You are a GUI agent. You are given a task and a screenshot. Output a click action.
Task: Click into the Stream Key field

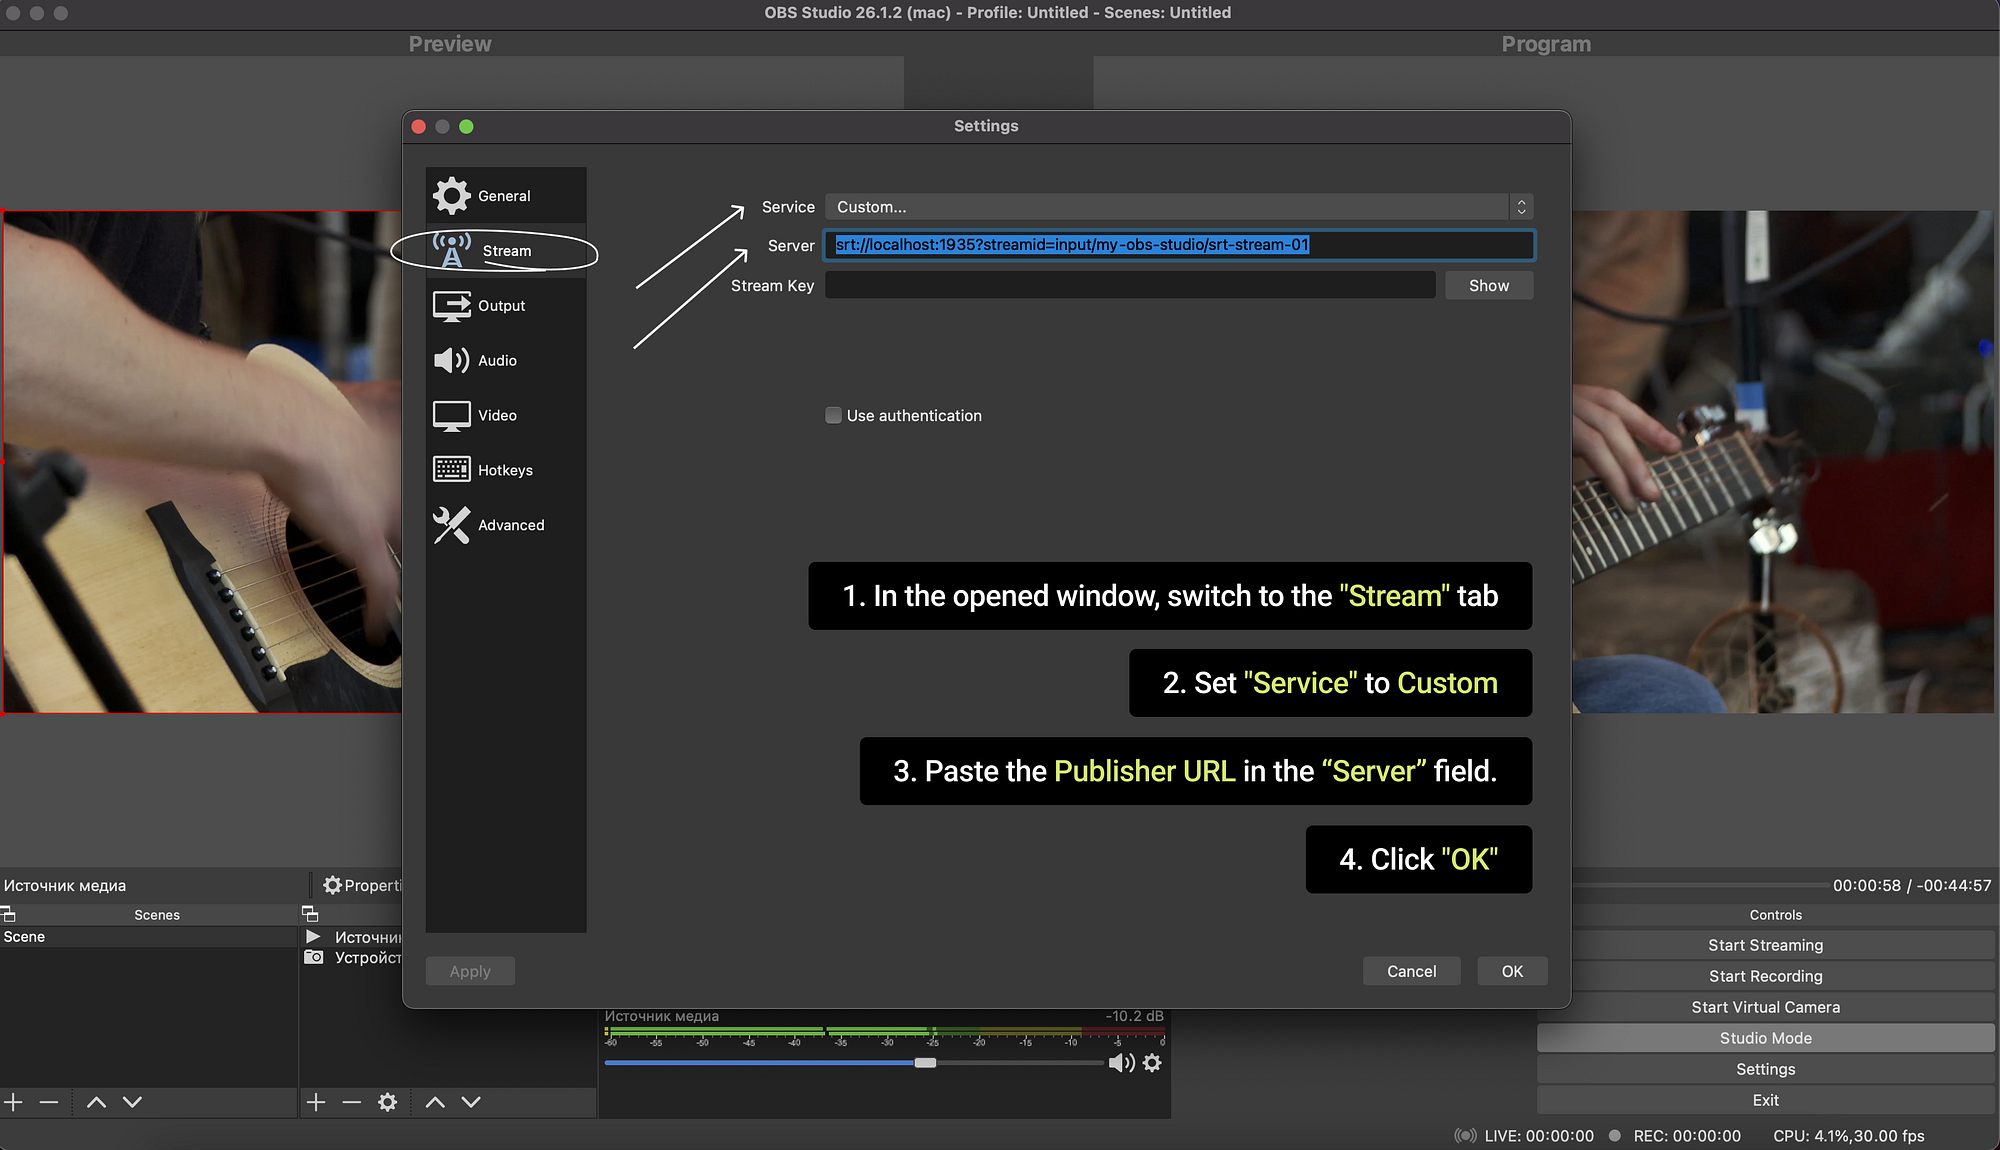(1130, 285)
